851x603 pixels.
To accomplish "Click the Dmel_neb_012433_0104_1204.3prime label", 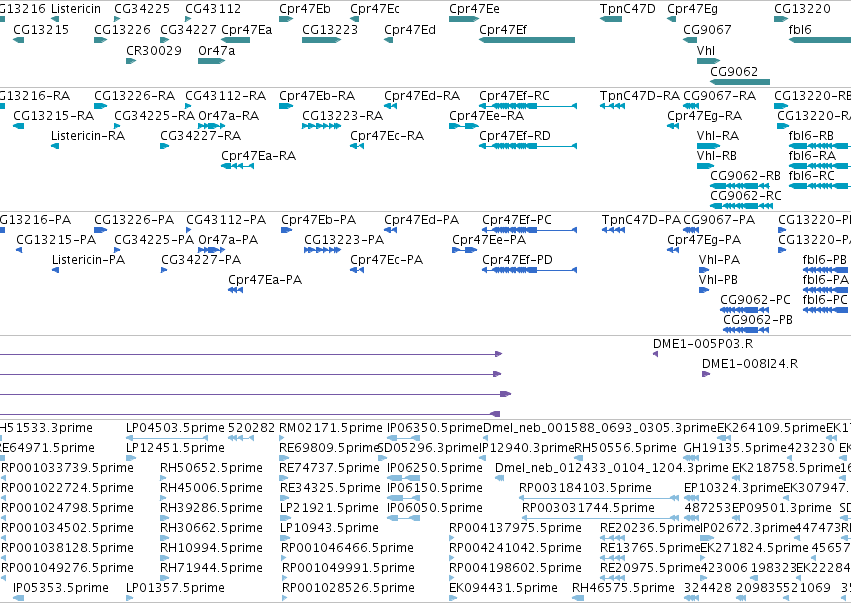I will click(612, 468).
